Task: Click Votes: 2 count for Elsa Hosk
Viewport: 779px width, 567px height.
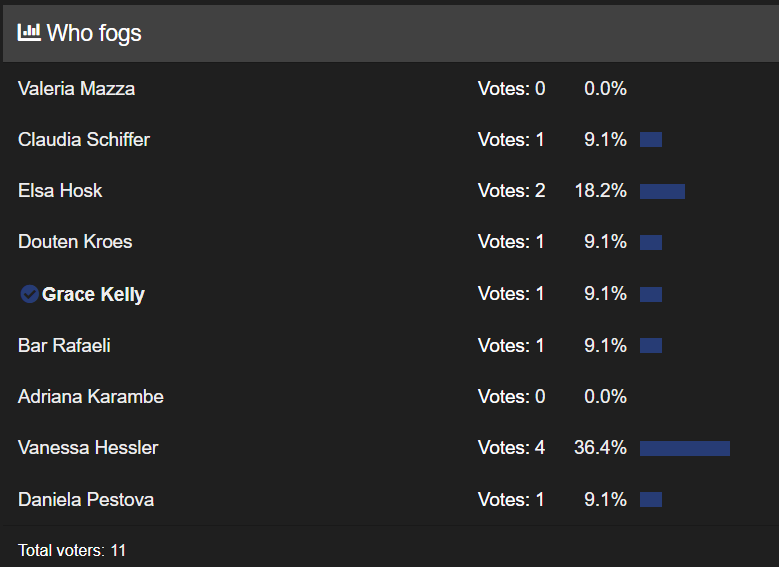Action: pyautogui.click(x=511, y=191)
